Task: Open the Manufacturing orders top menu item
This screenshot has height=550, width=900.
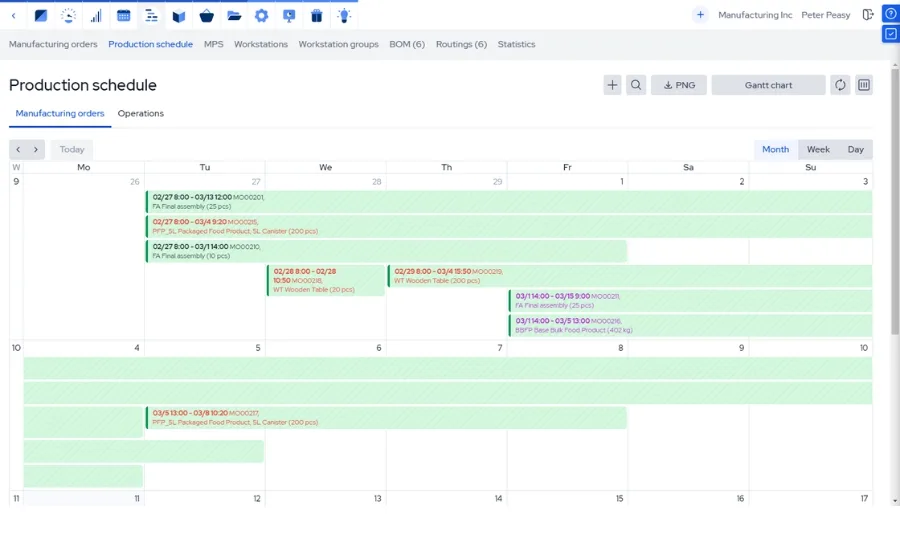Action: click(53, 44)
